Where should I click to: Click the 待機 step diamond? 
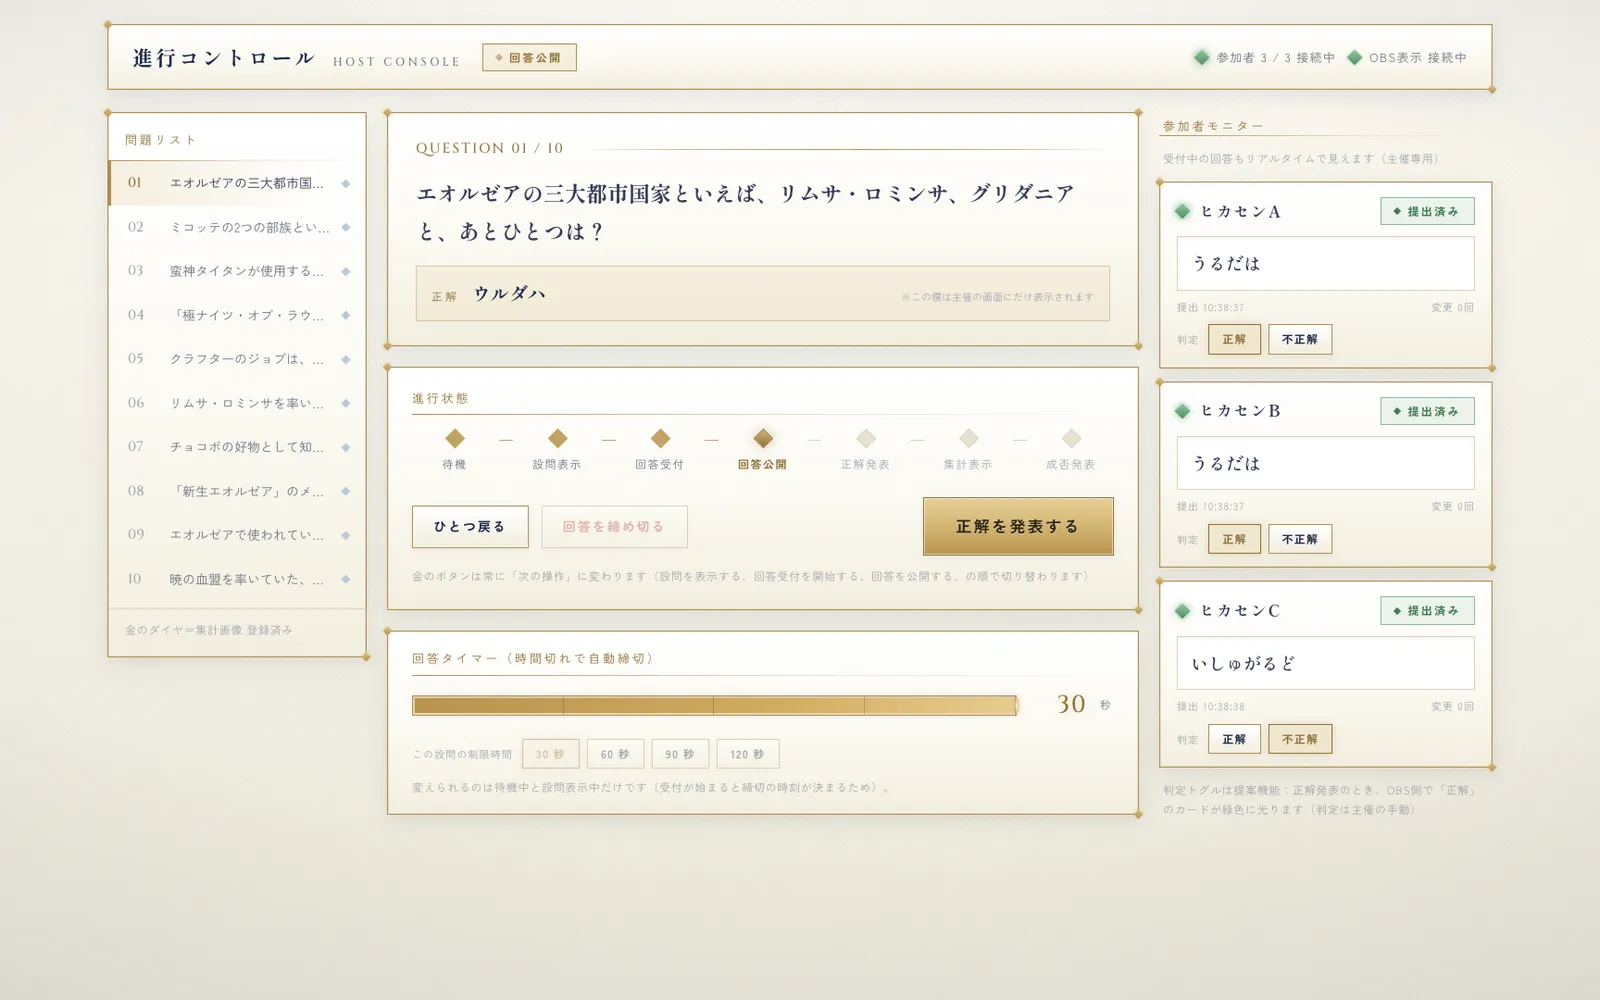455,438
